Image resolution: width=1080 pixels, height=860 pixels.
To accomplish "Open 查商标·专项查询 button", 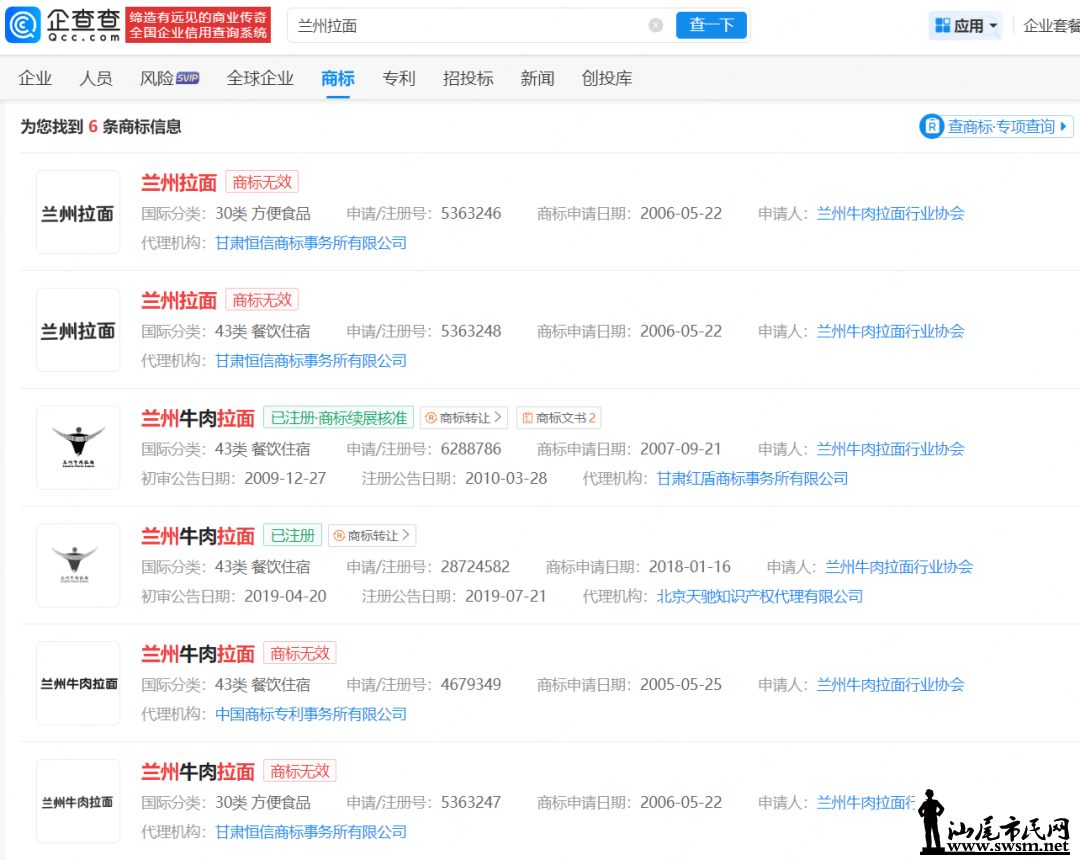I will [x=996, y=126].
